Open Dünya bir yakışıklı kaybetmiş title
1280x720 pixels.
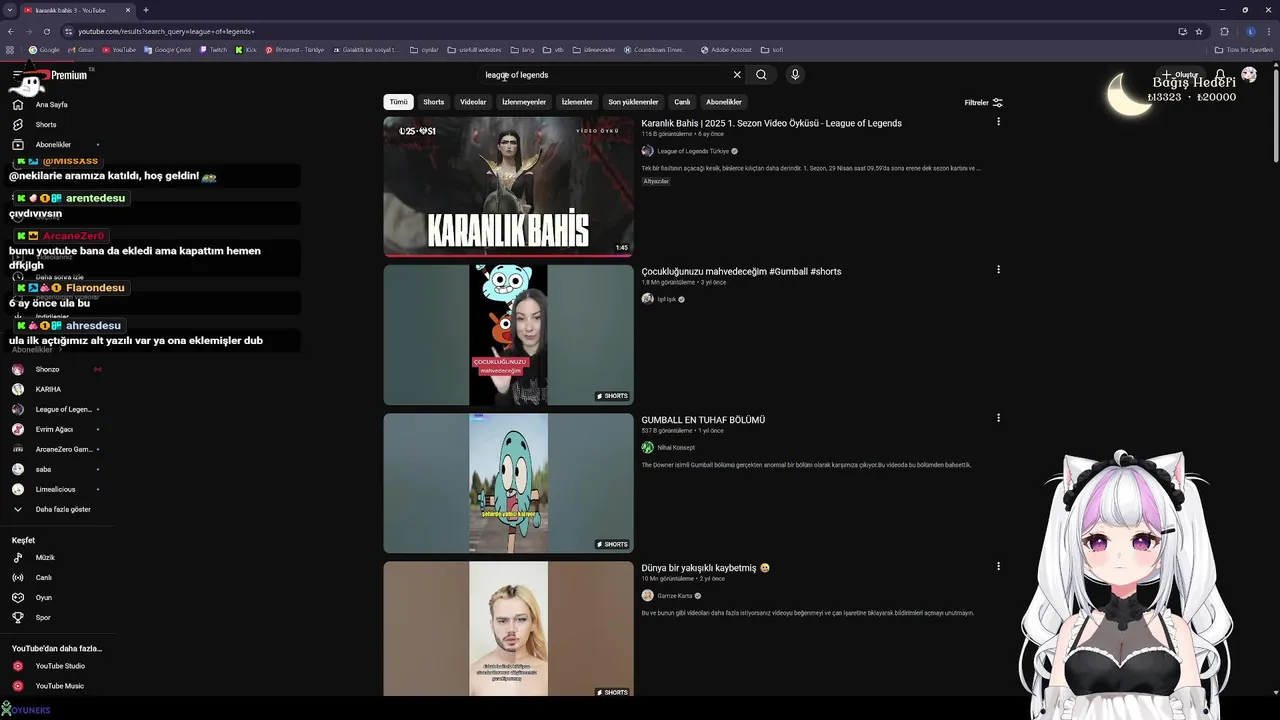(705, 568)
